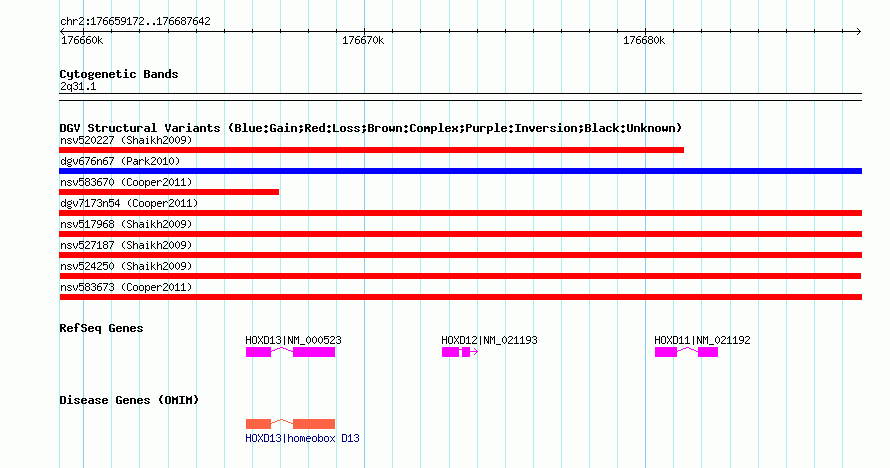Click the red nsv520227 variant bar
This screenshot has width=890, height=468.
click(371, 150)
